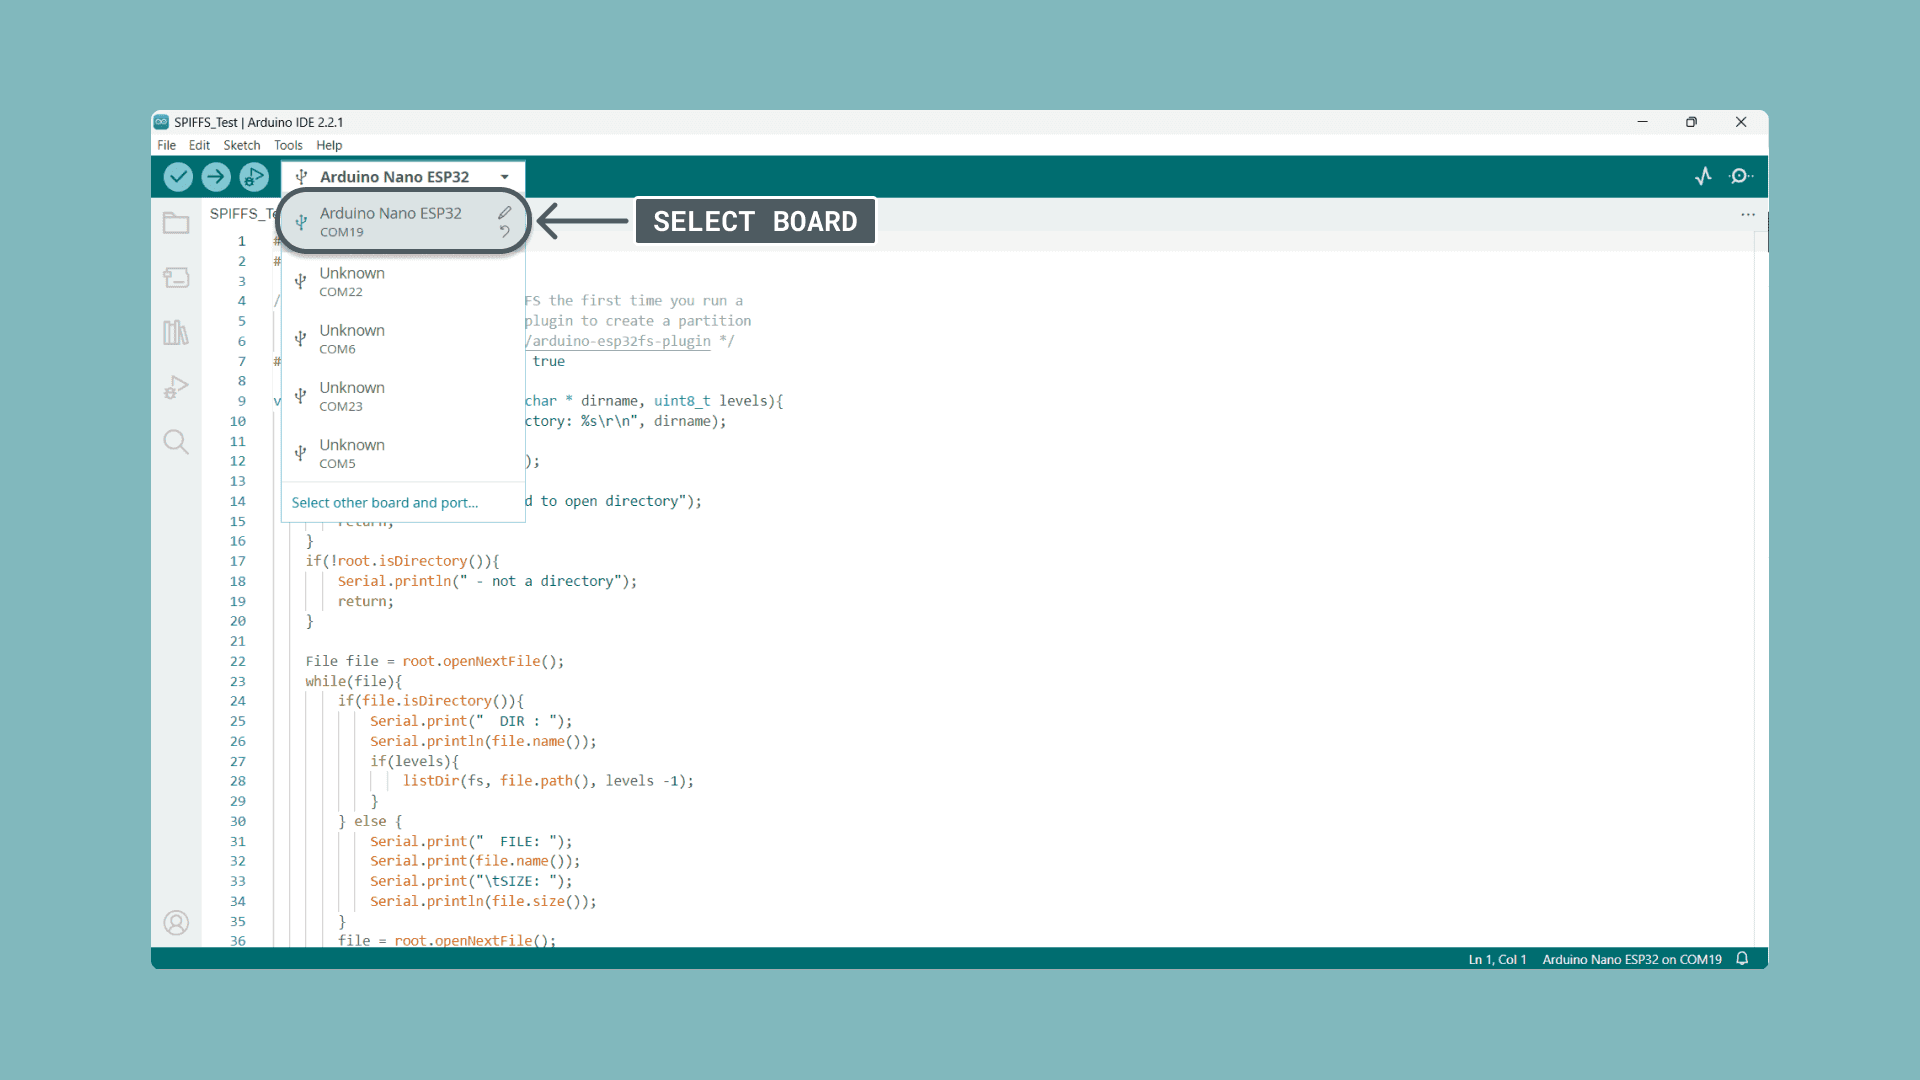Image resolution: width=1920 pixels, height=1080 pixels.
Task: Open the Sketch menu
Action: (241, 145)
